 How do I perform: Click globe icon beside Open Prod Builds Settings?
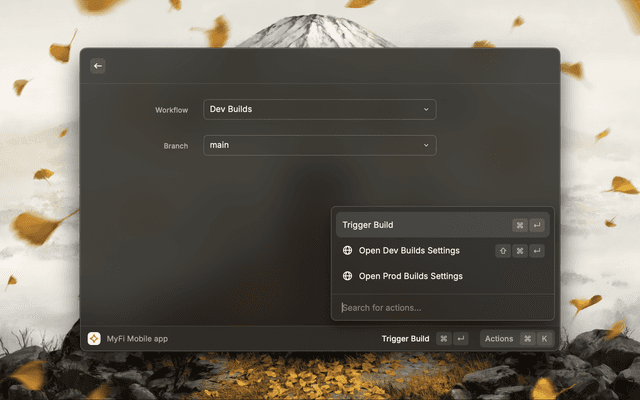point(347,276)
